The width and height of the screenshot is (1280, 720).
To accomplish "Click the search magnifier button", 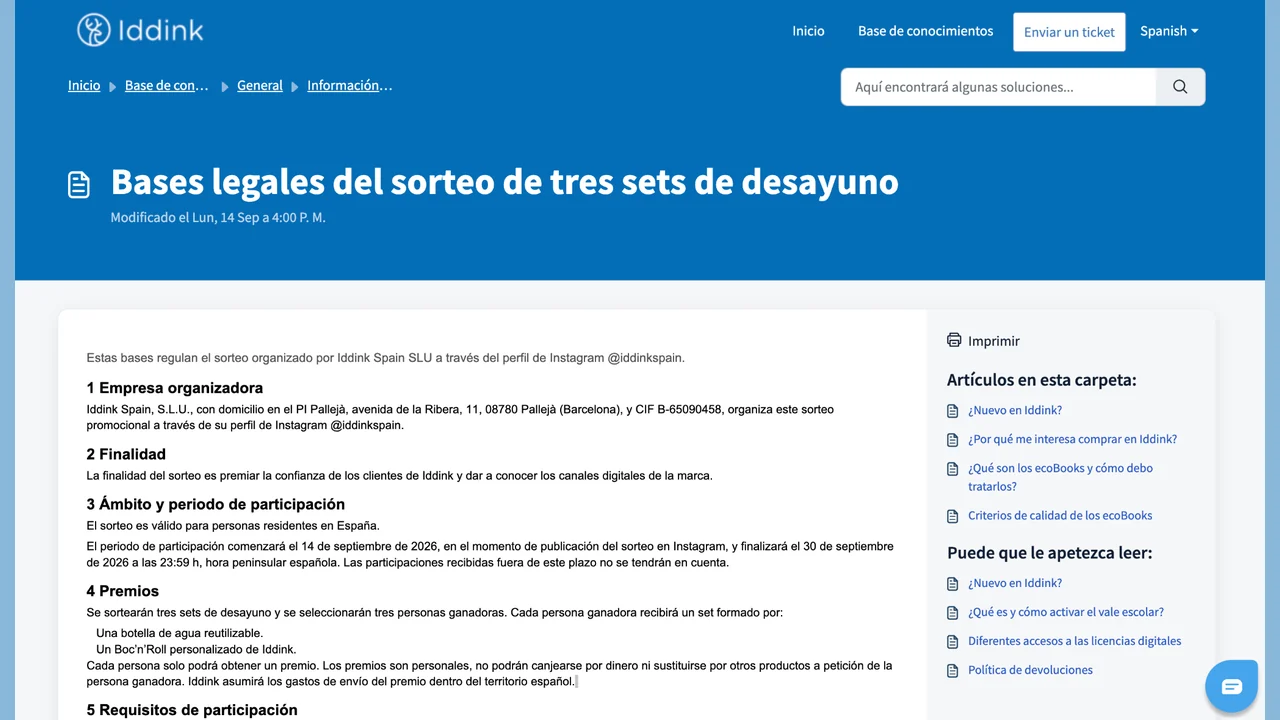I will tap(1180, 87).
